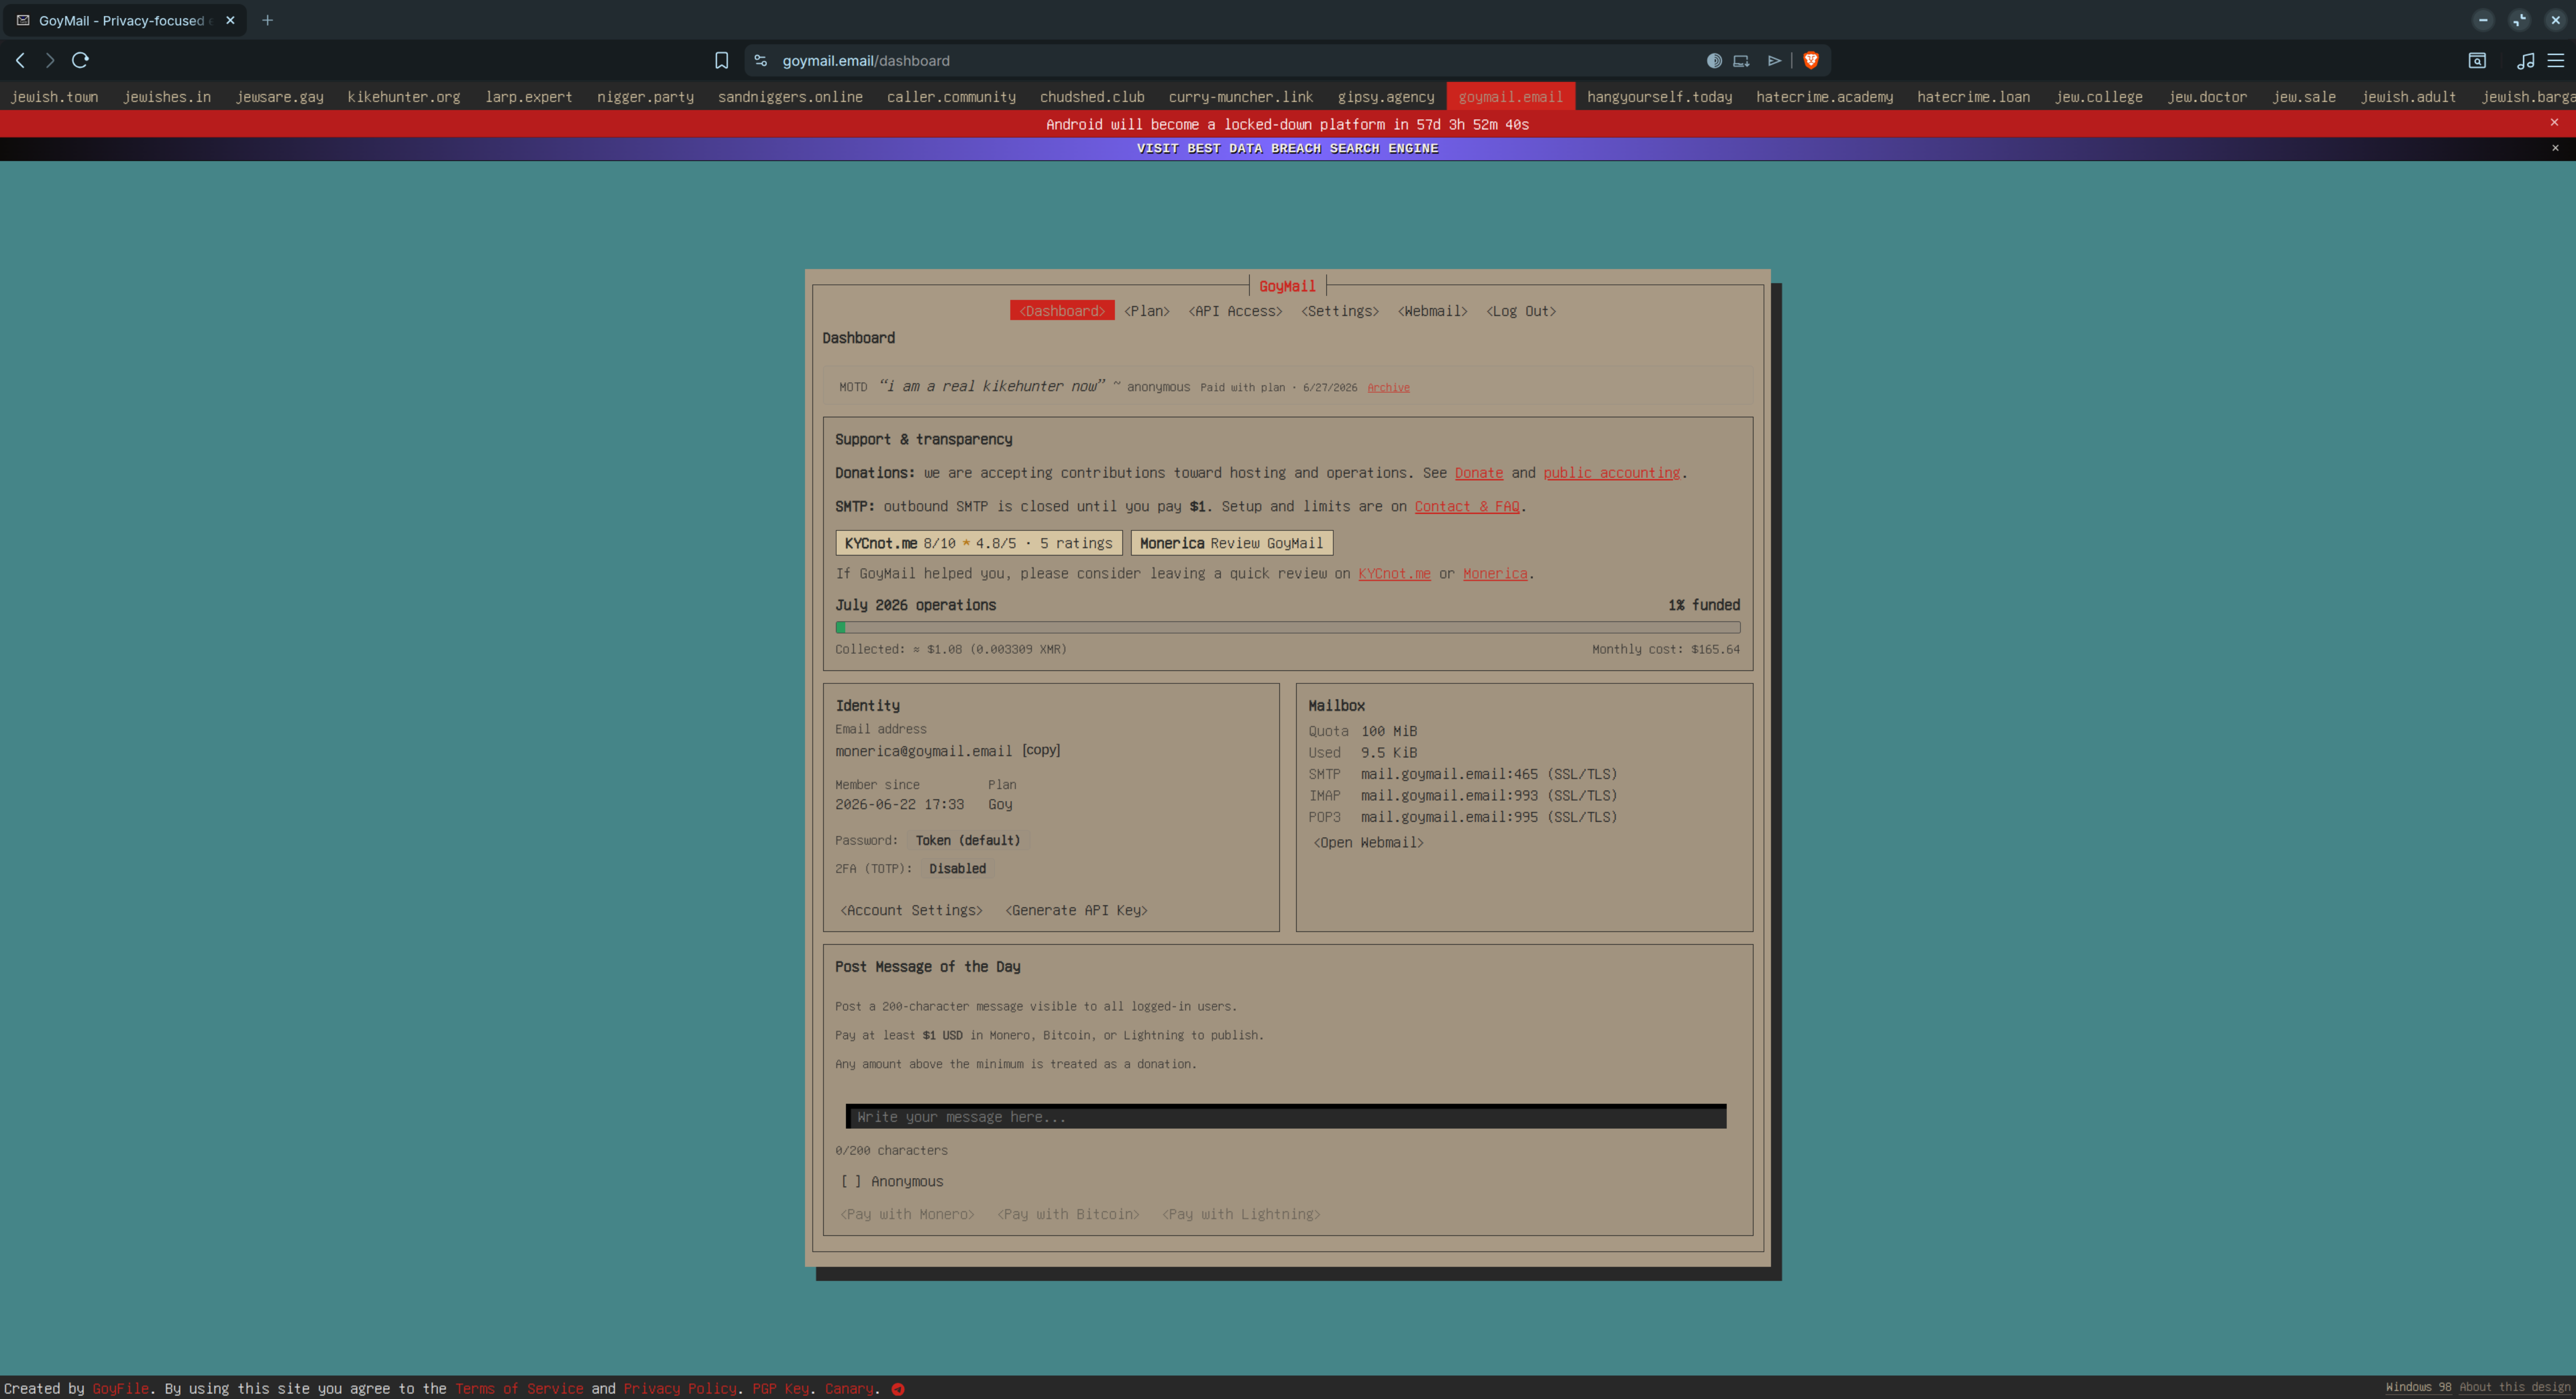Image resolution: width=2576 pixels, height=1399 pixels.
Task: Open site information icon beside the URL
Action: [x=761, y=61]
